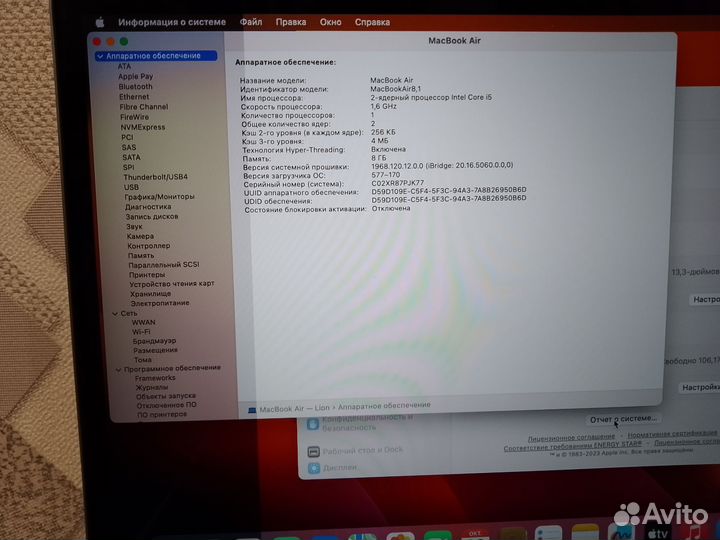Select Bluetooth in sidebar

click(135, 86)
